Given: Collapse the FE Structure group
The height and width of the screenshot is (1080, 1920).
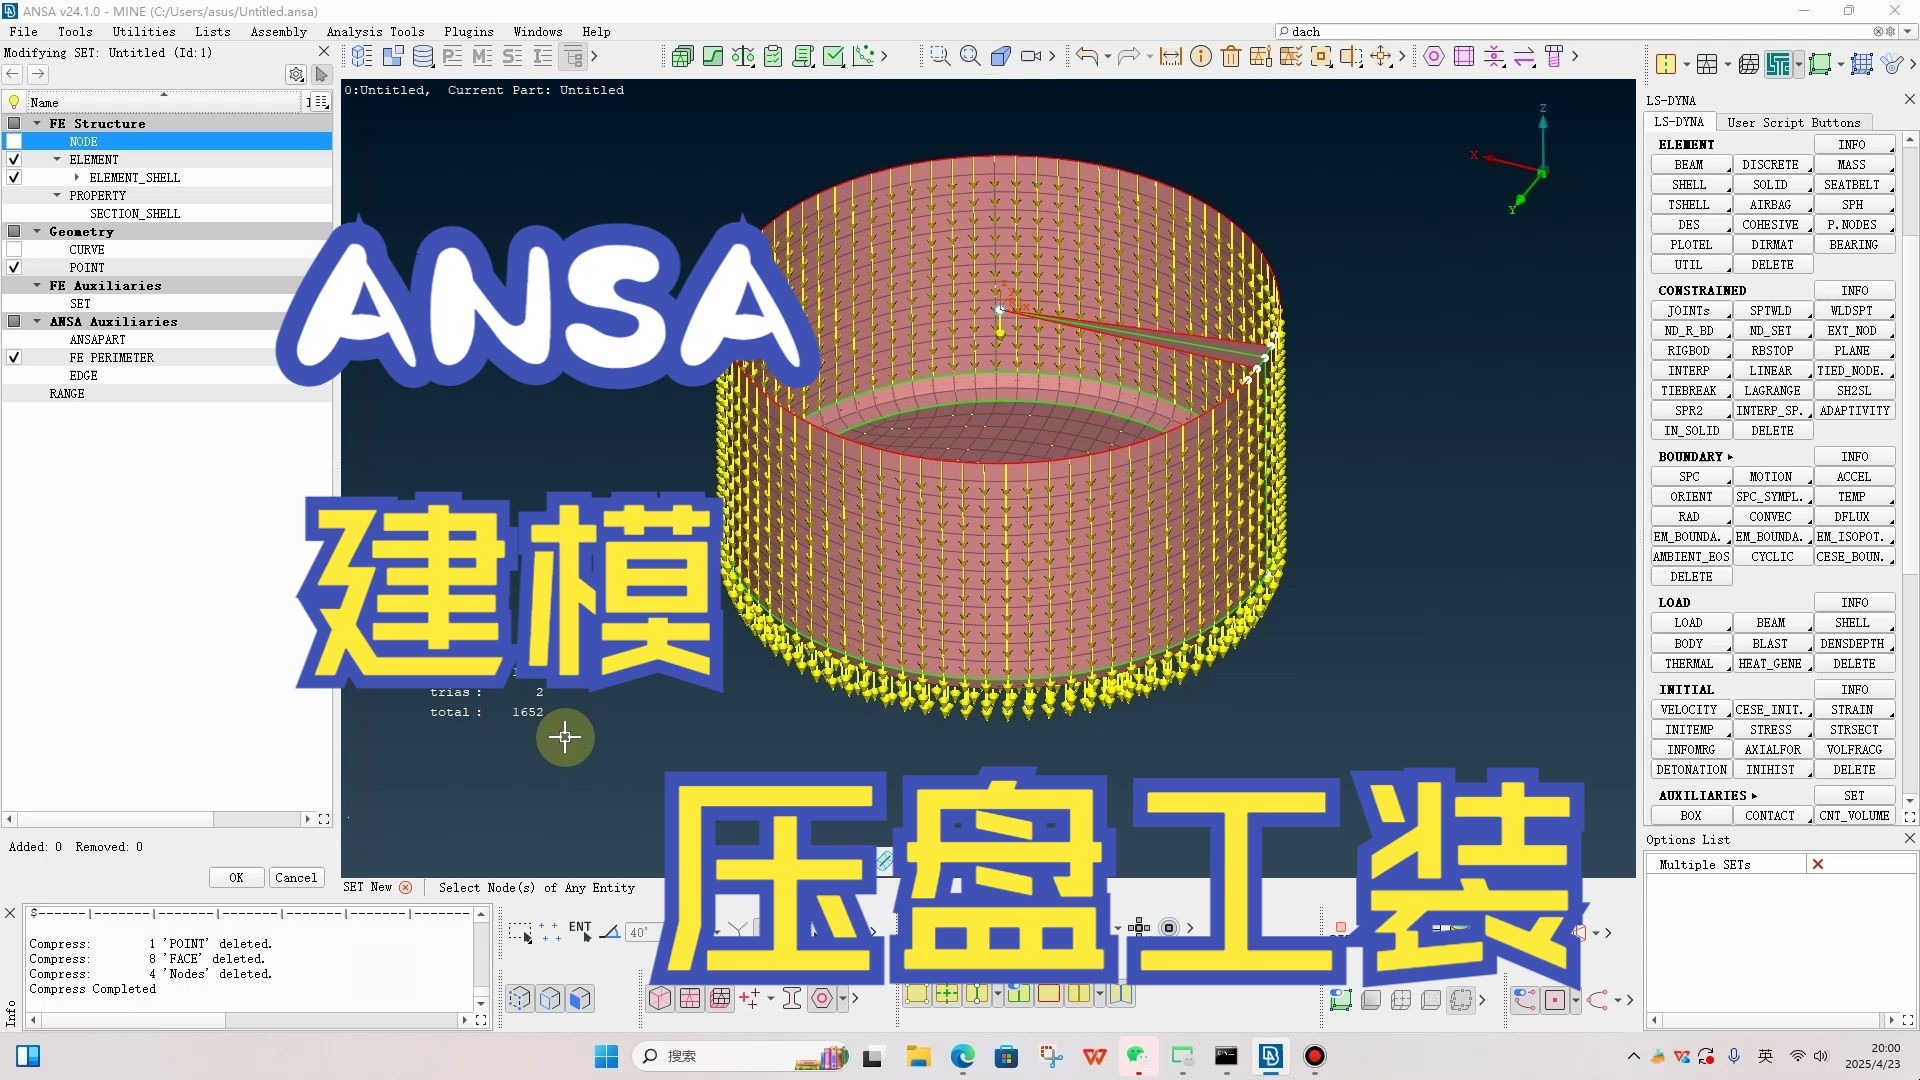Looking at the screenshot, I should pos(37,124).
